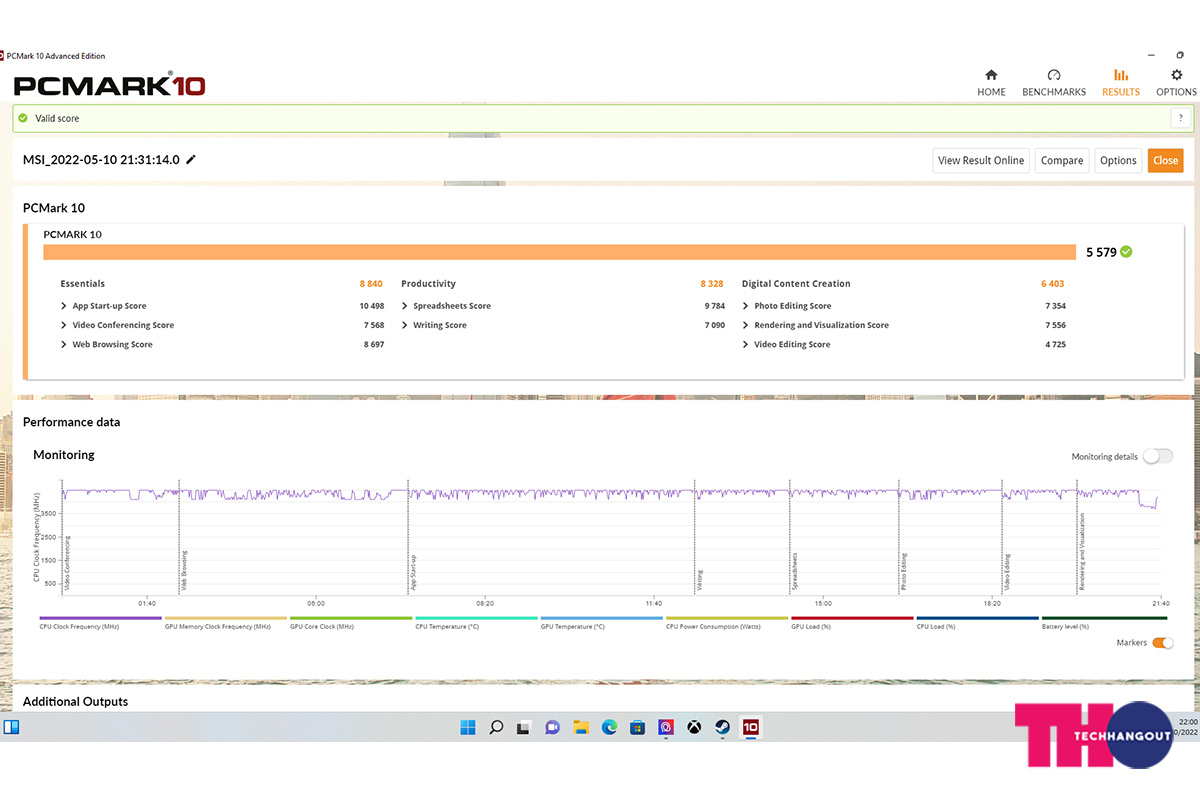
Task: Click the App Start-up marker on chart
Action: [x=413, y=573]
